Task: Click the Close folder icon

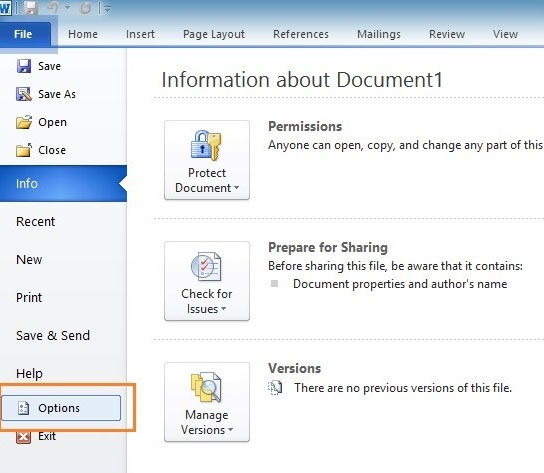Action: coord(24,150)
